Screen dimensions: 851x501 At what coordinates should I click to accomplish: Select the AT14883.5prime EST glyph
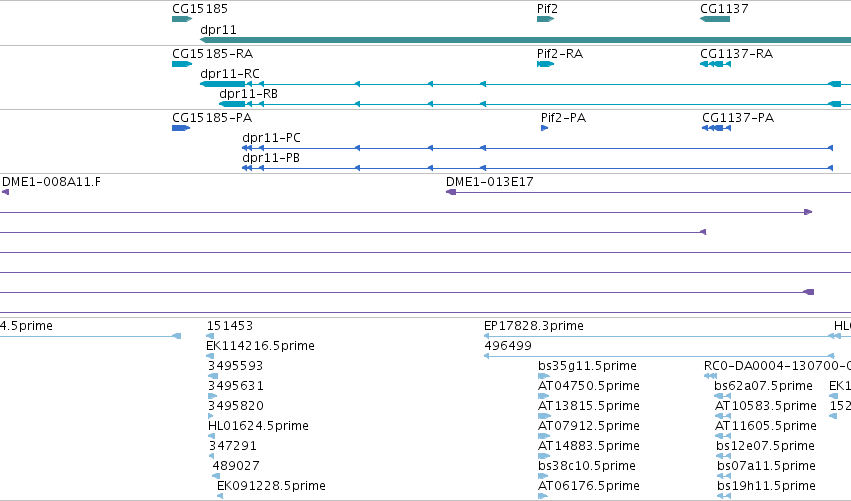coord(544,456)
